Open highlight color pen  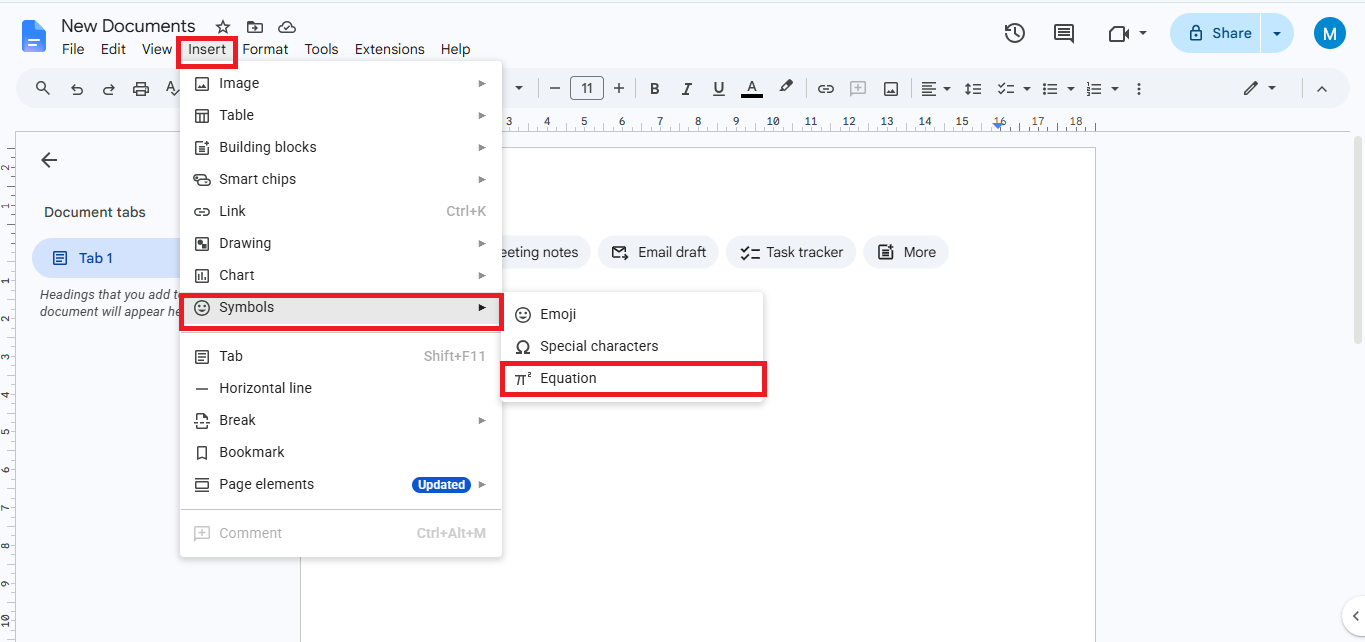click(786, 88)
